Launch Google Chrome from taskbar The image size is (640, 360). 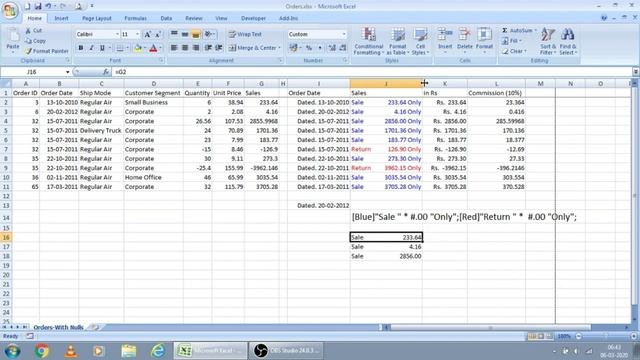tap(42, 351)
